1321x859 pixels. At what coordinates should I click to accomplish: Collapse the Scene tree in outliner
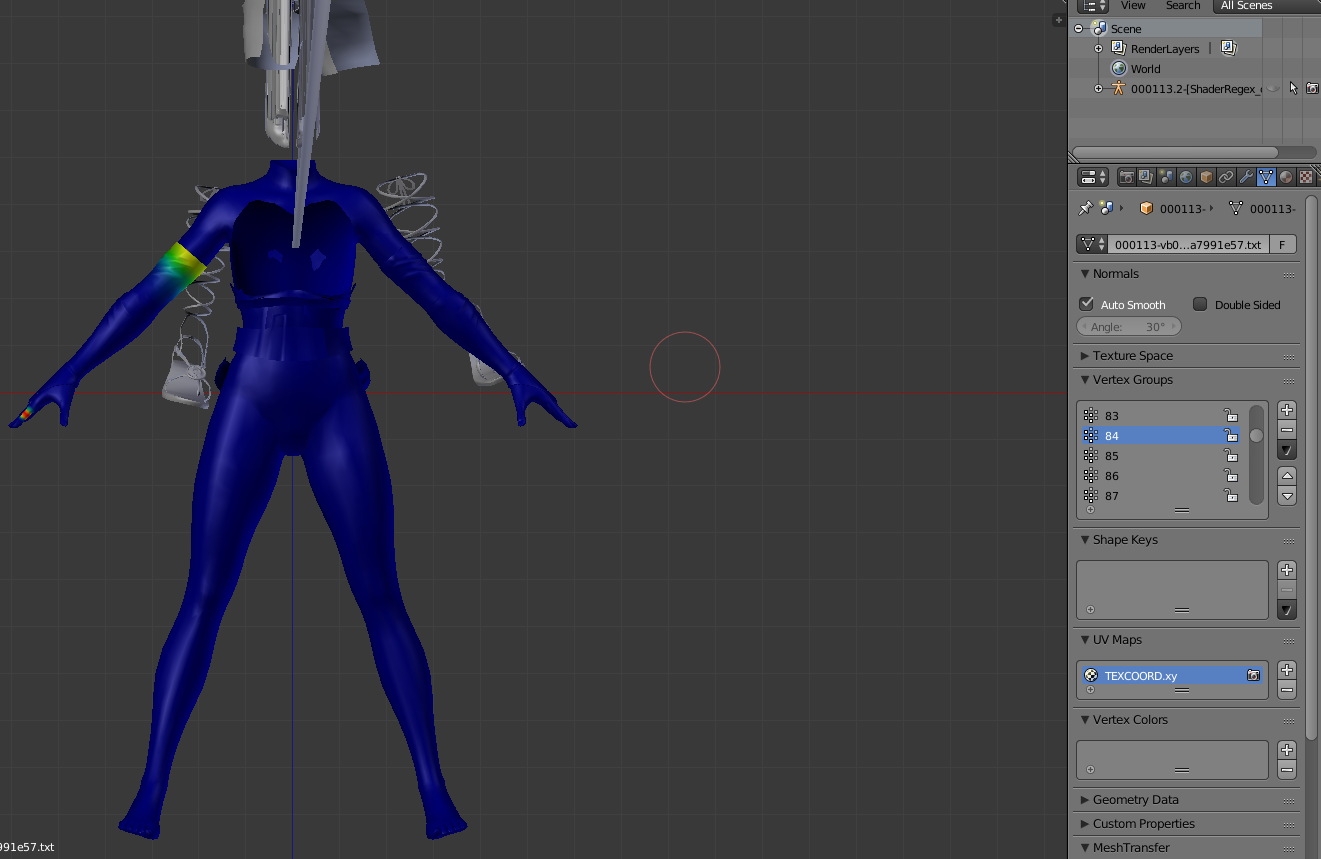click(1079, 29)
